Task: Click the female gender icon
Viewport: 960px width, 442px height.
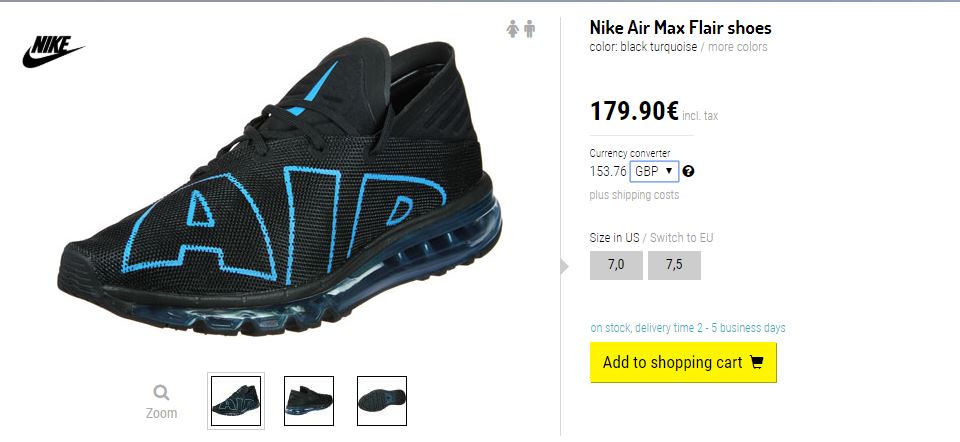Action: click(x=512, y=29)
